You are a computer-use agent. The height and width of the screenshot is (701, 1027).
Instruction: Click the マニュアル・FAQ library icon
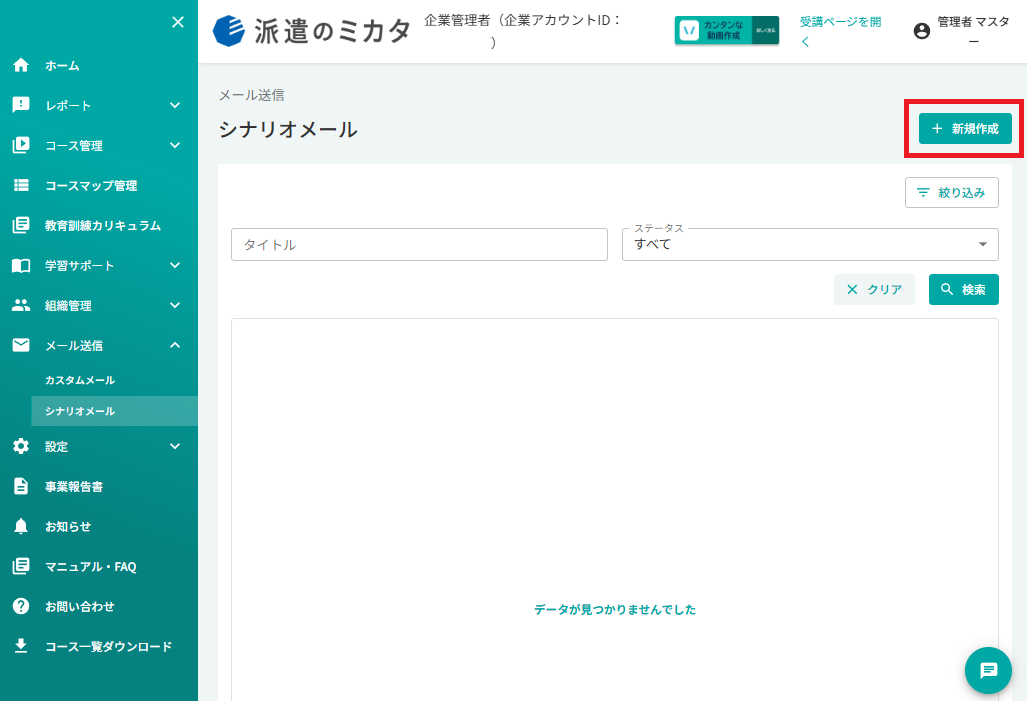coord(21,566)
